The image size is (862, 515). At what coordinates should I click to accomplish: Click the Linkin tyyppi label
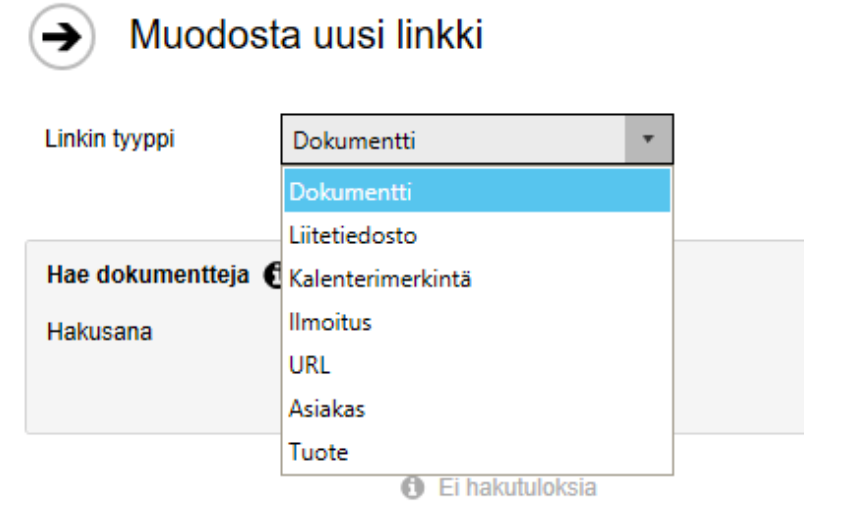[109, 139]
